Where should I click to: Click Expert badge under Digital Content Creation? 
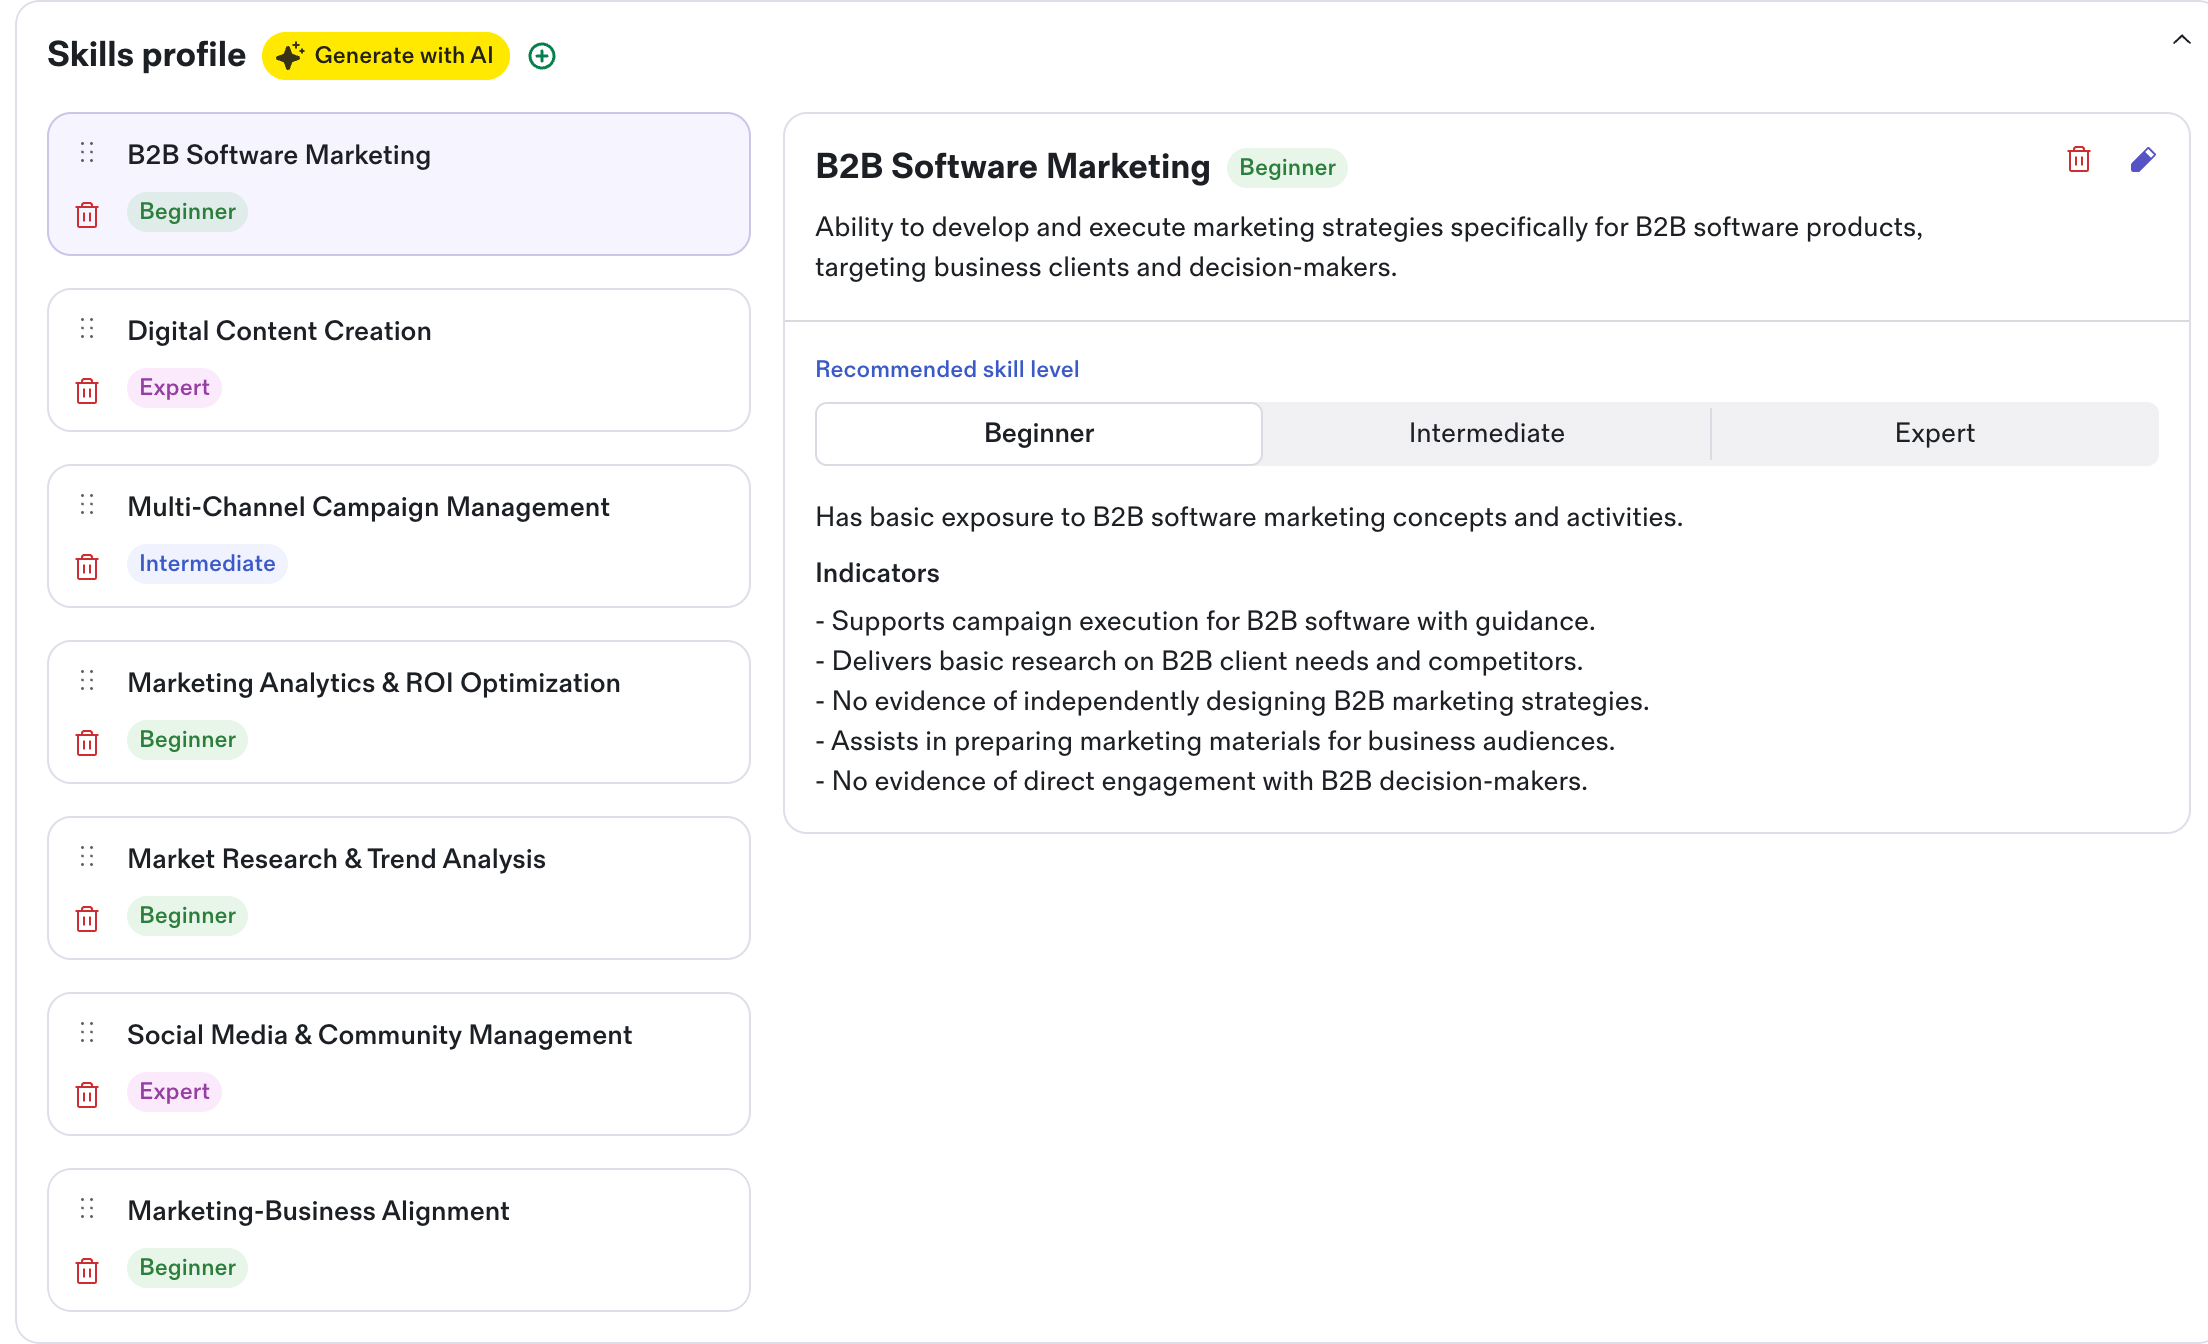pyautogui.click(x=174, y=388)
